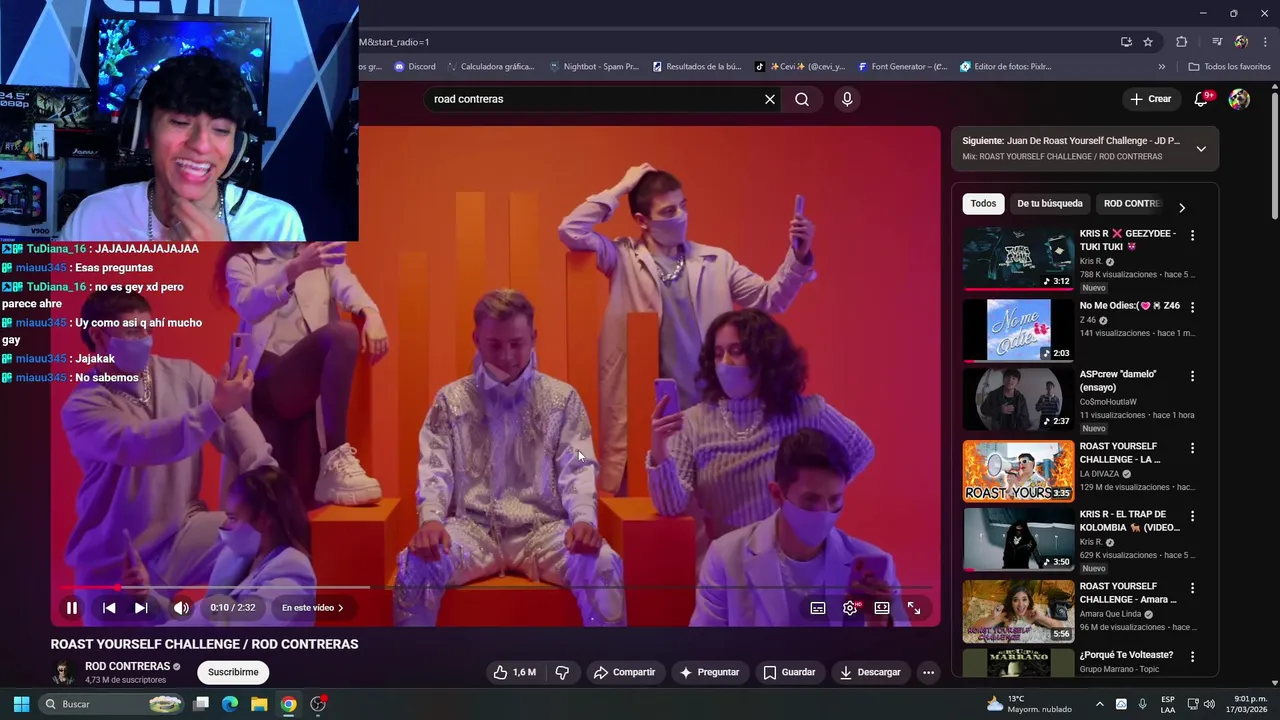
Task: Open the Pixlr photo editor bookmark
Action: coord(1005,67)
